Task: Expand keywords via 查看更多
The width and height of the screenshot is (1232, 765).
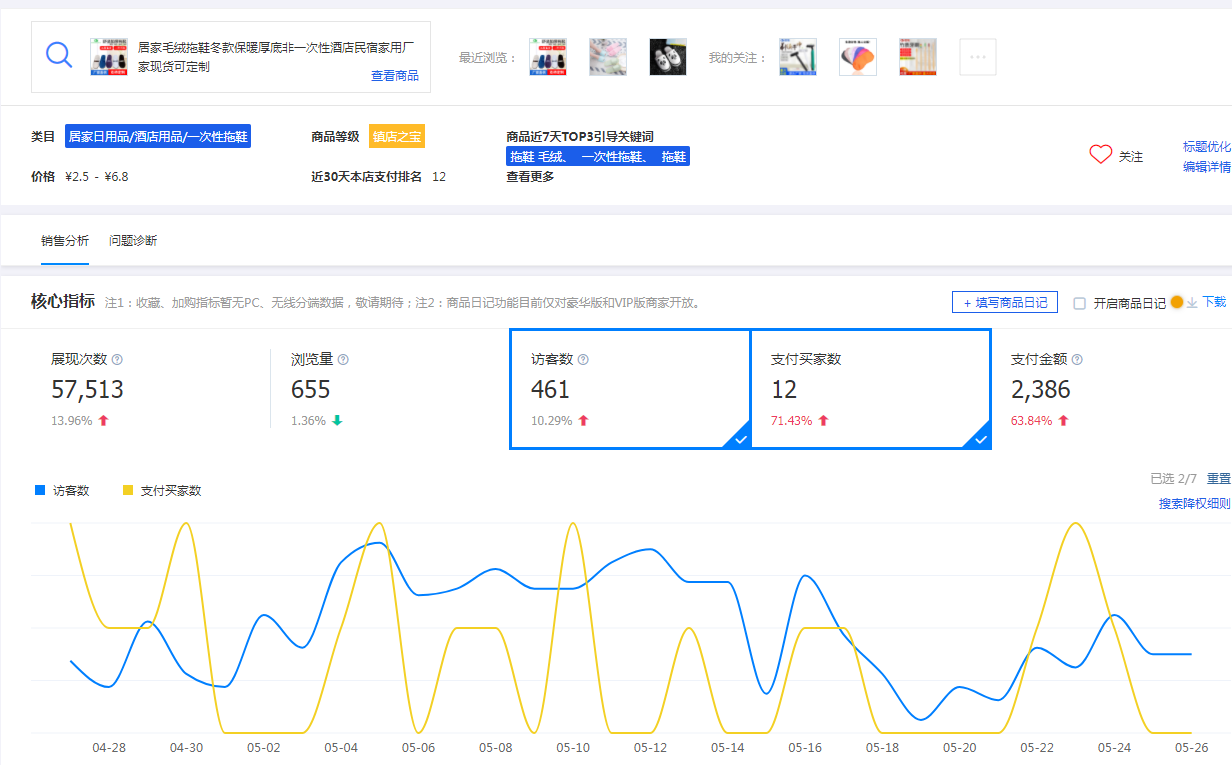Action: [530, 177]
